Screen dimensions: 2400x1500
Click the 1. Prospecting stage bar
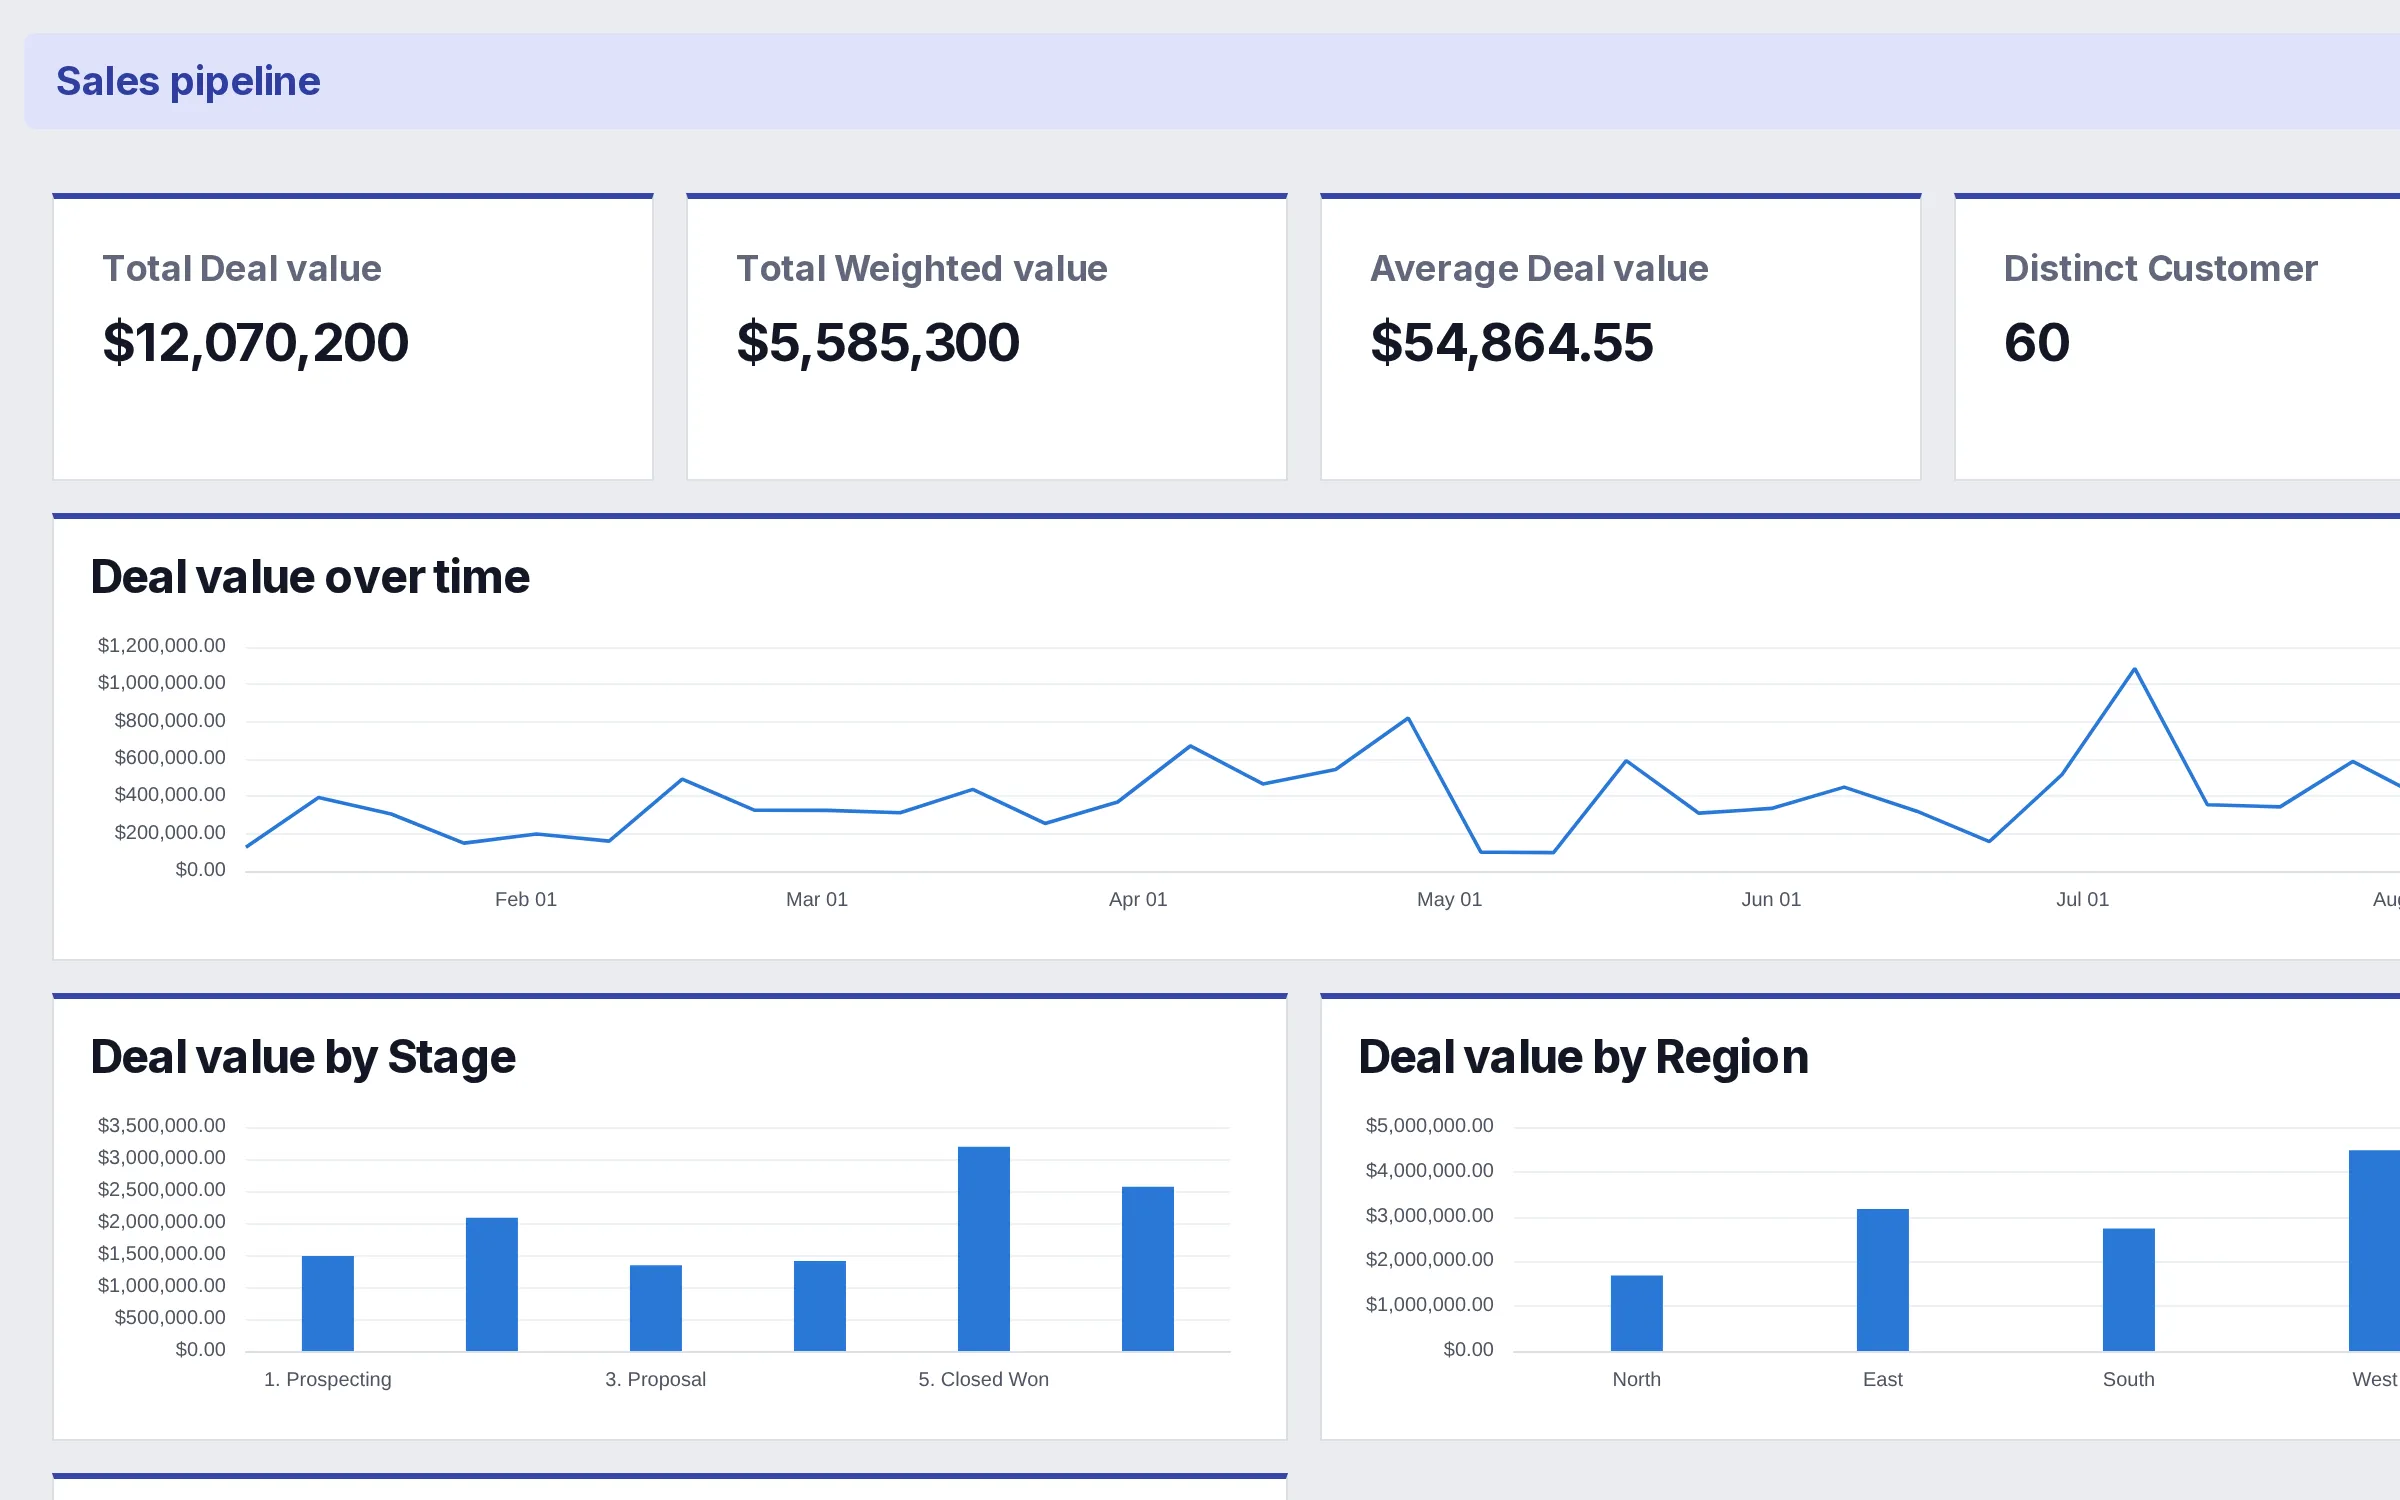(x=328, y=1304)
